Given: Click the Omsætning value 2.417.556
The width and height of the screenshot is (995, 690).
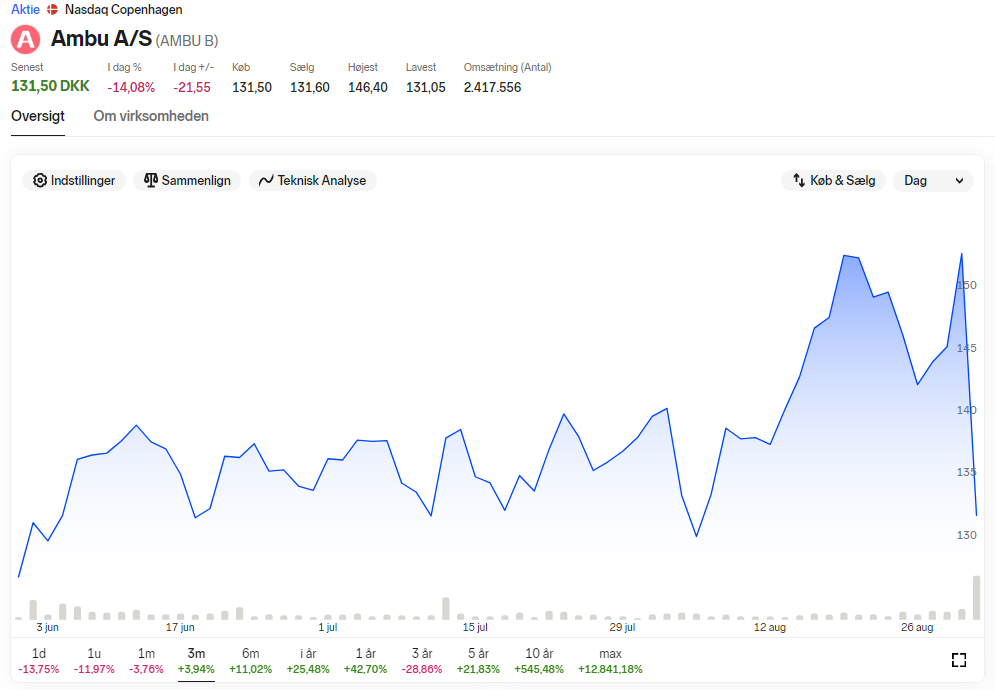Looking at the screenshot, I should tap(492, 88).
